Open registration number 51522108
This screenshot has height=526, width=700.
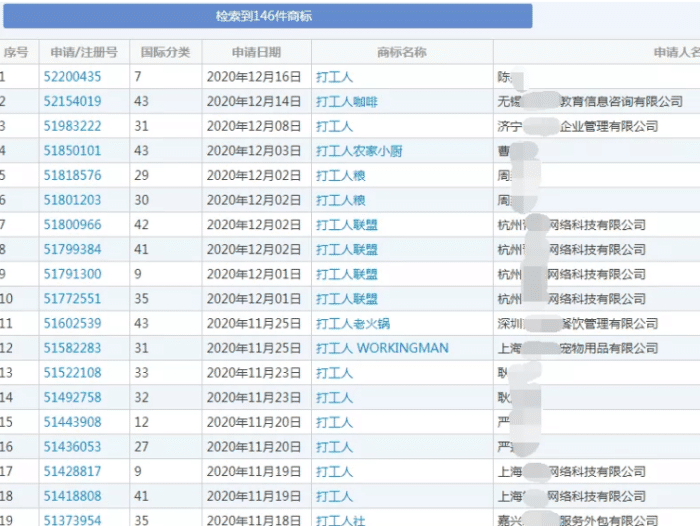[x=72, y=372]
